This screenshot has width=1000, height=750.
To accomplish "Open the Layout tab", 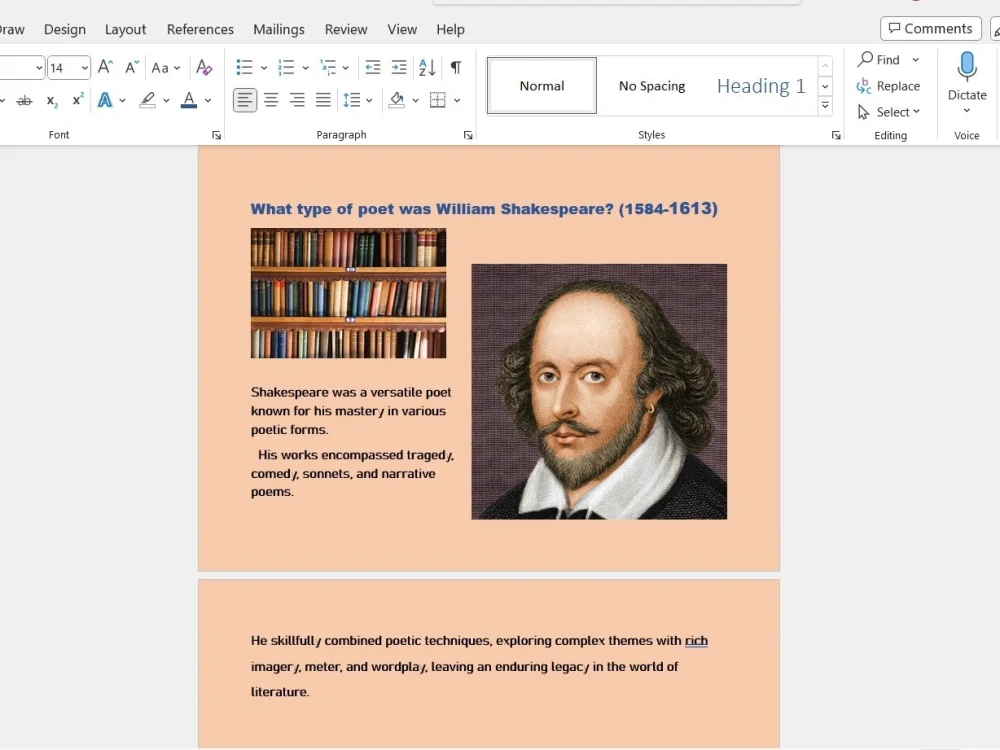I will 125,29.
